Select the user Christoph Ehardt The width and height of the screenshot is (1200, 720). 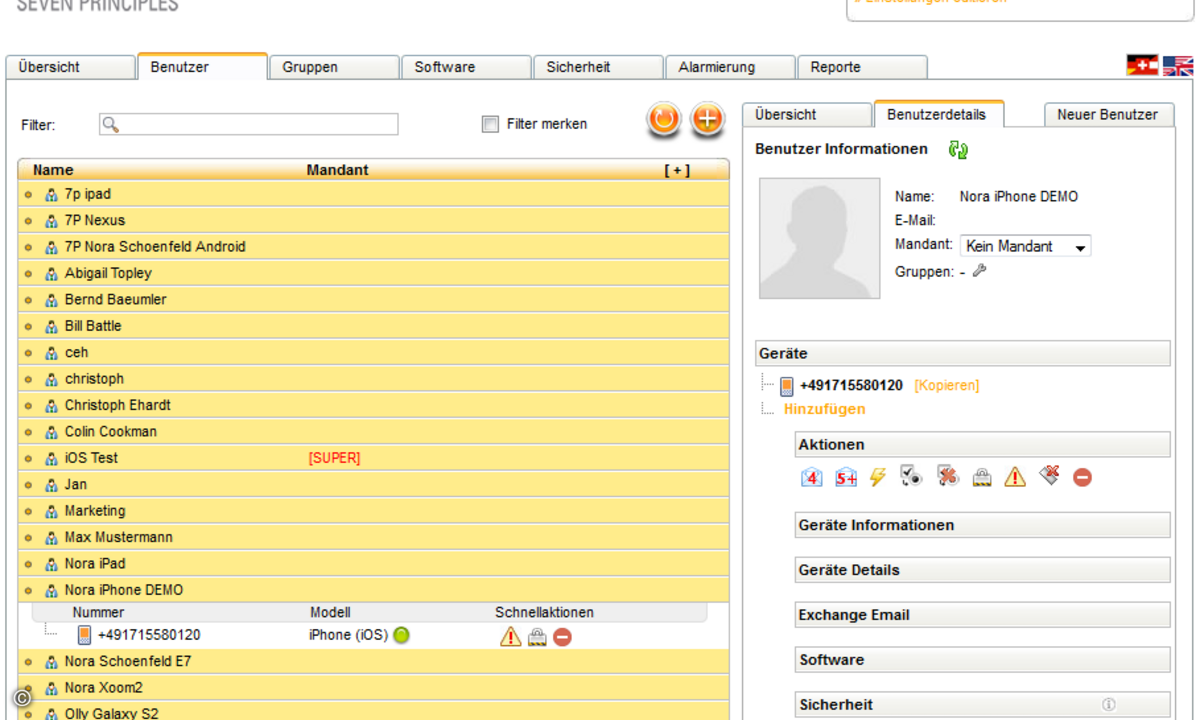(x=374, y=405)
